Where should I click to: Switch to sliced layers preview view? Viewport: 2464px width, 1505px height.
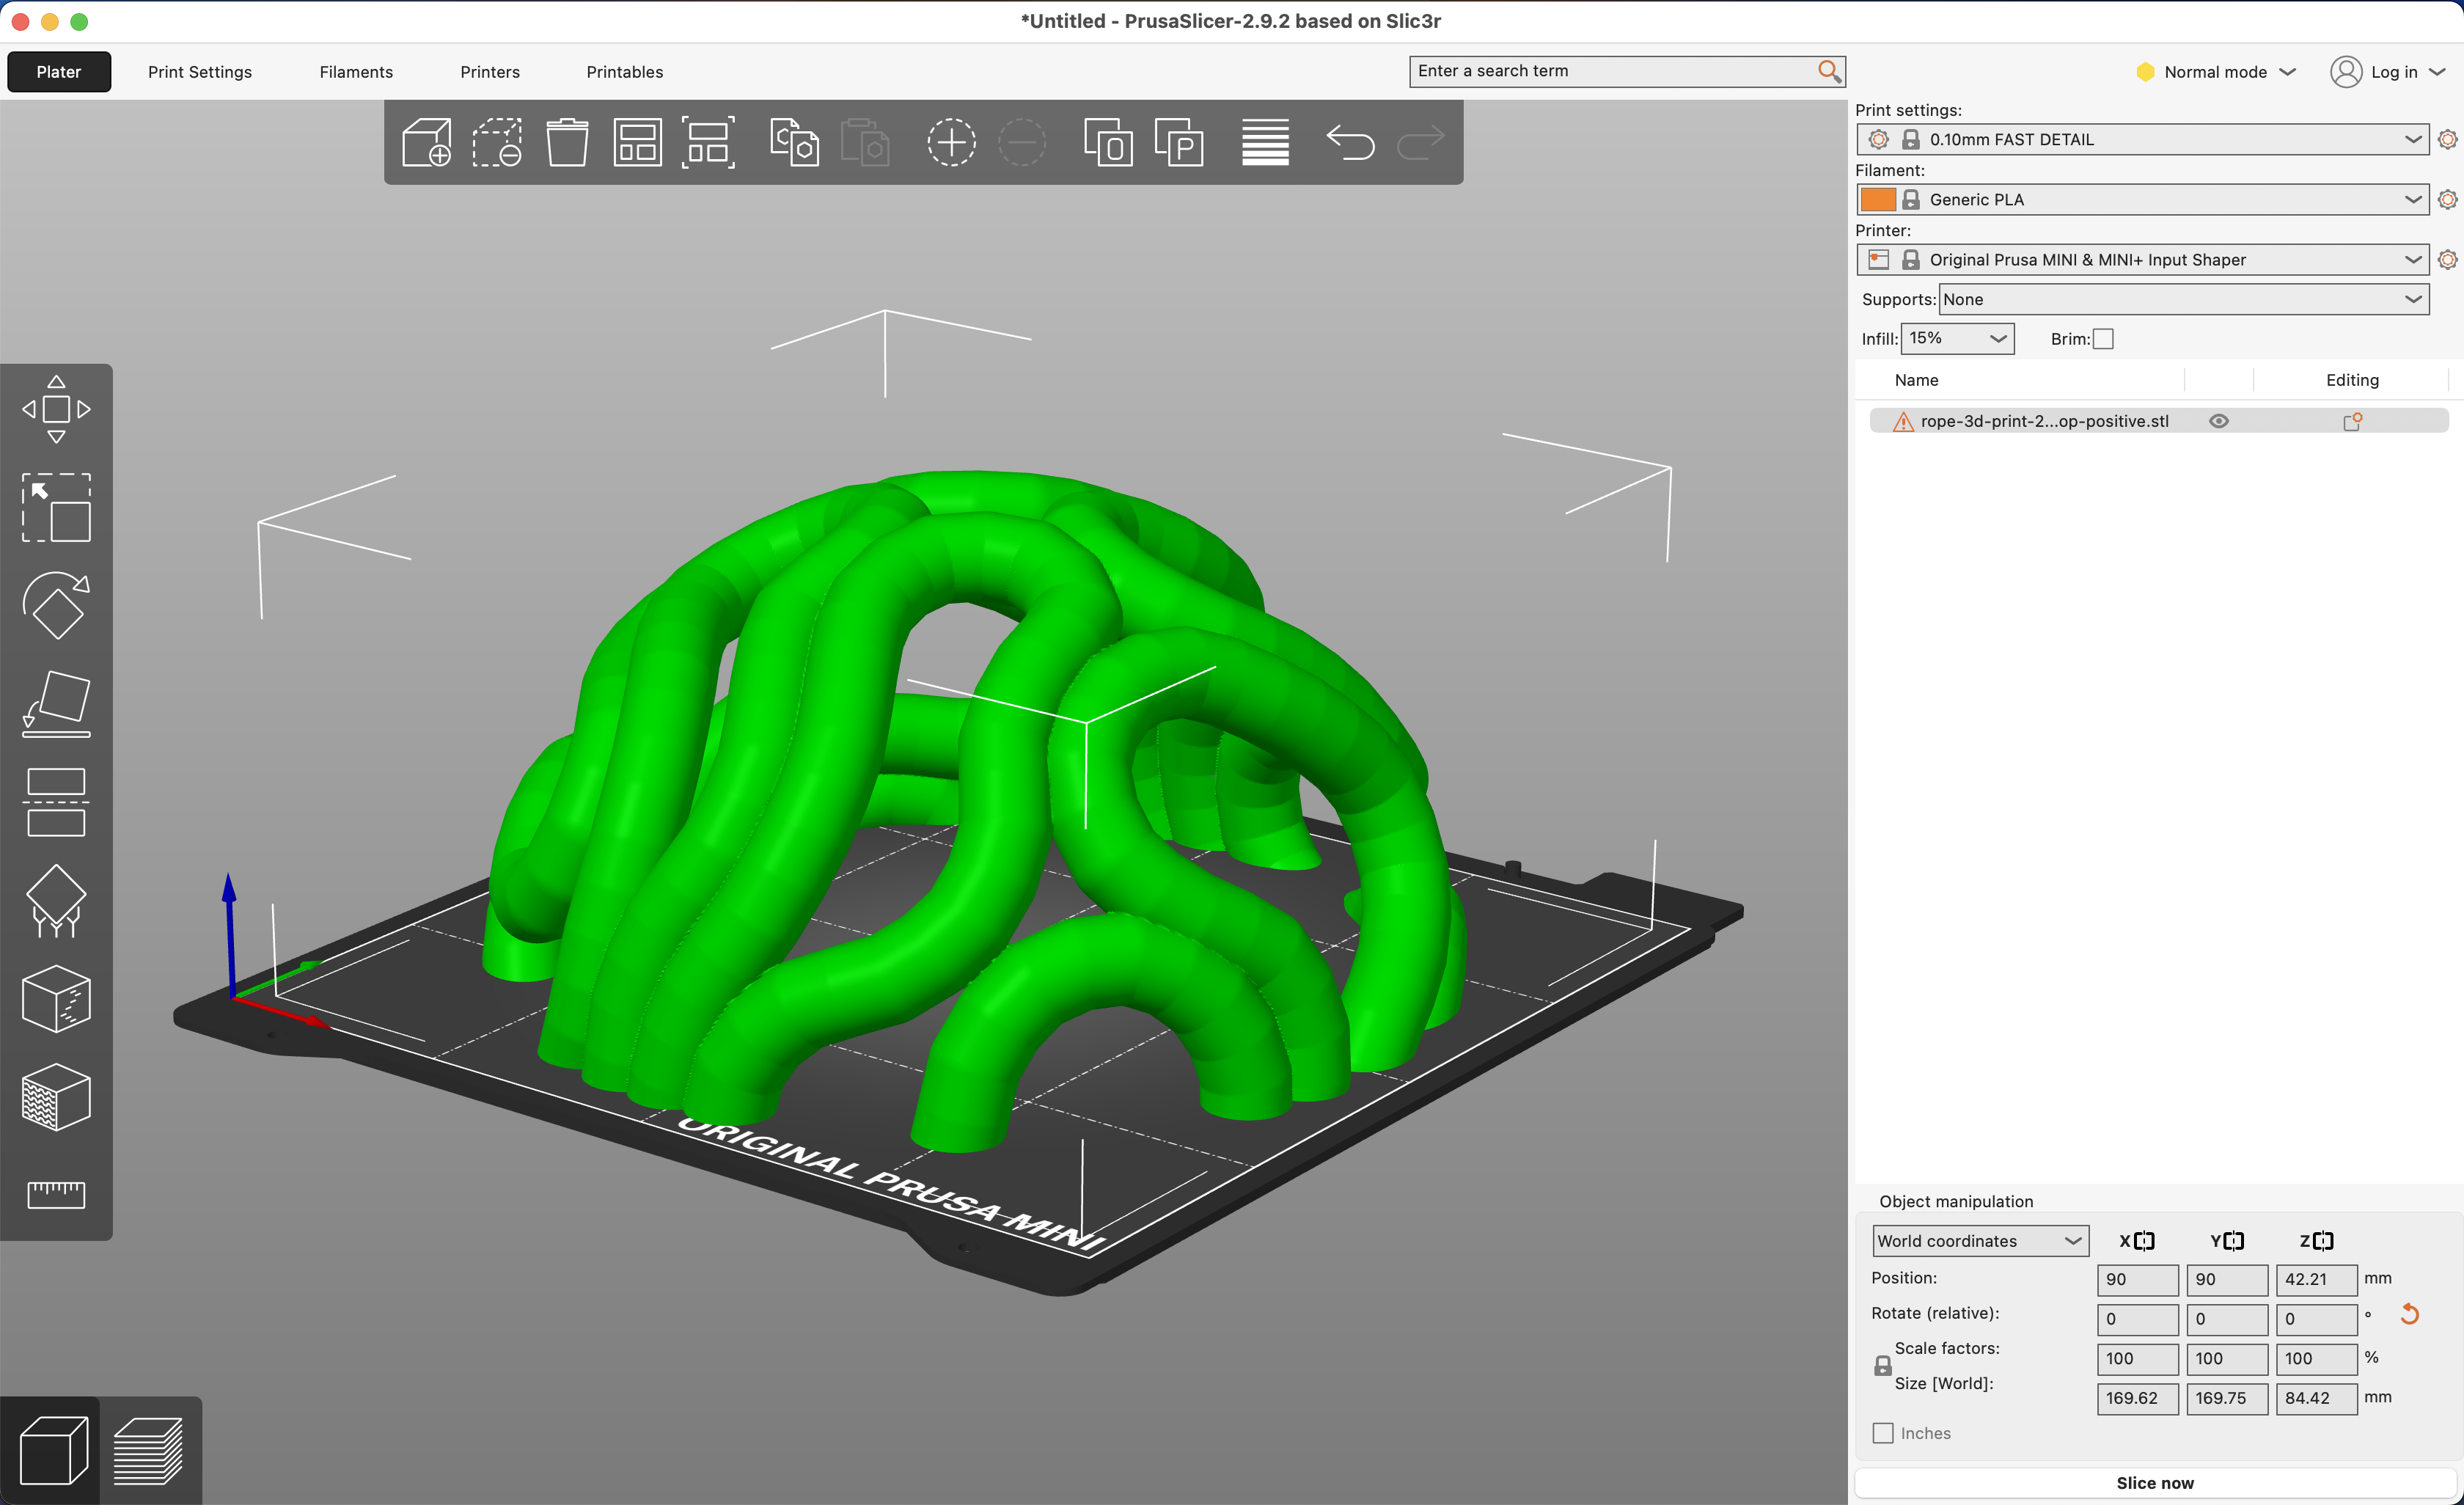[x=149, y=1450]
